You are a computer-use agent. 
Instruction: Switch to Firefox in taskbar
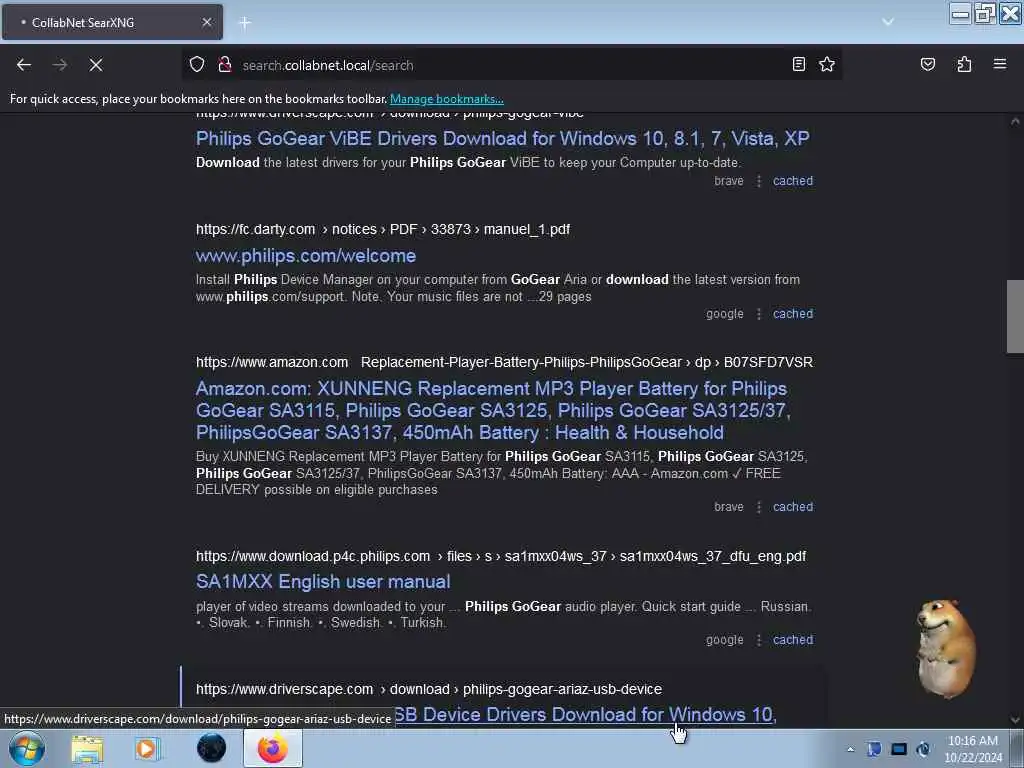(272, 748)
